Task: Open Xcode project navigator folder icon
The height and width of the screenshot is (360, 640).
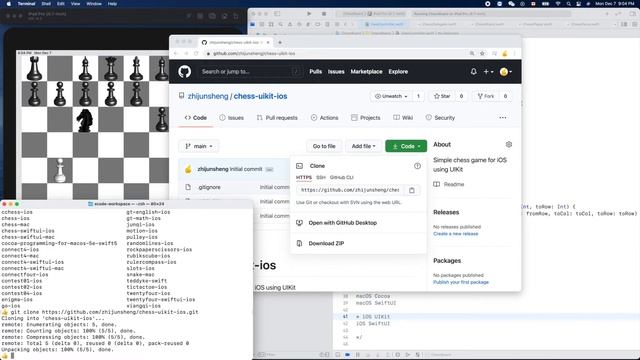Action: 253,24
